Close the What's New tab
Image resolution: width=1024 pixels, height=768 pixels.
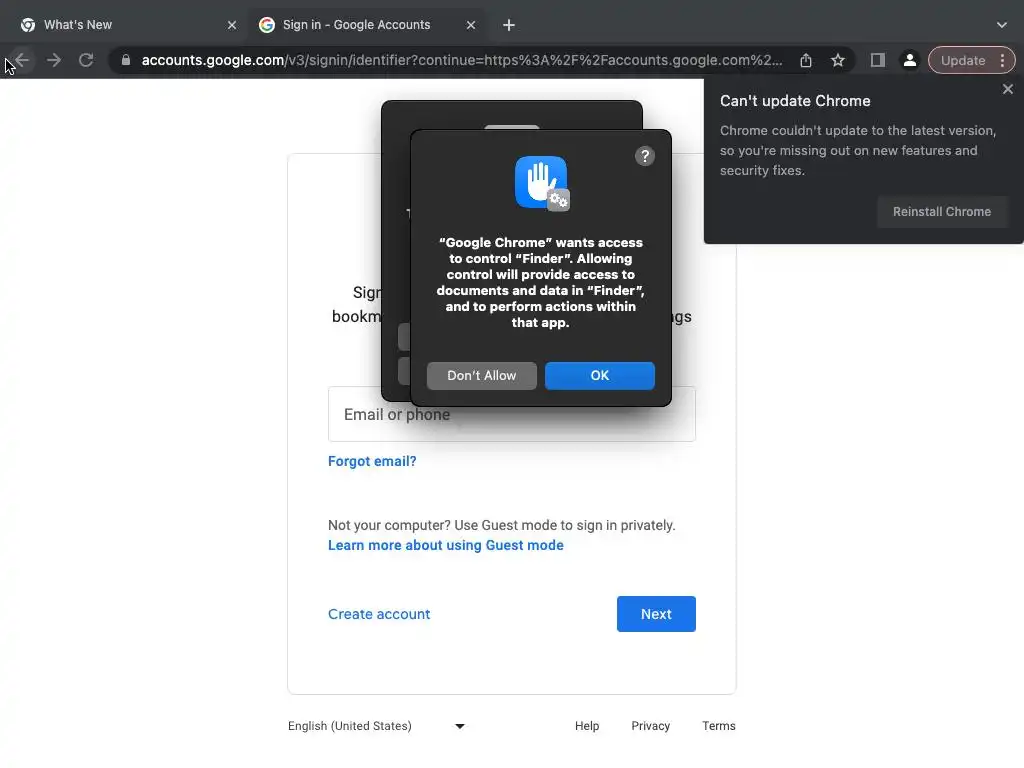tap(232, 25)
